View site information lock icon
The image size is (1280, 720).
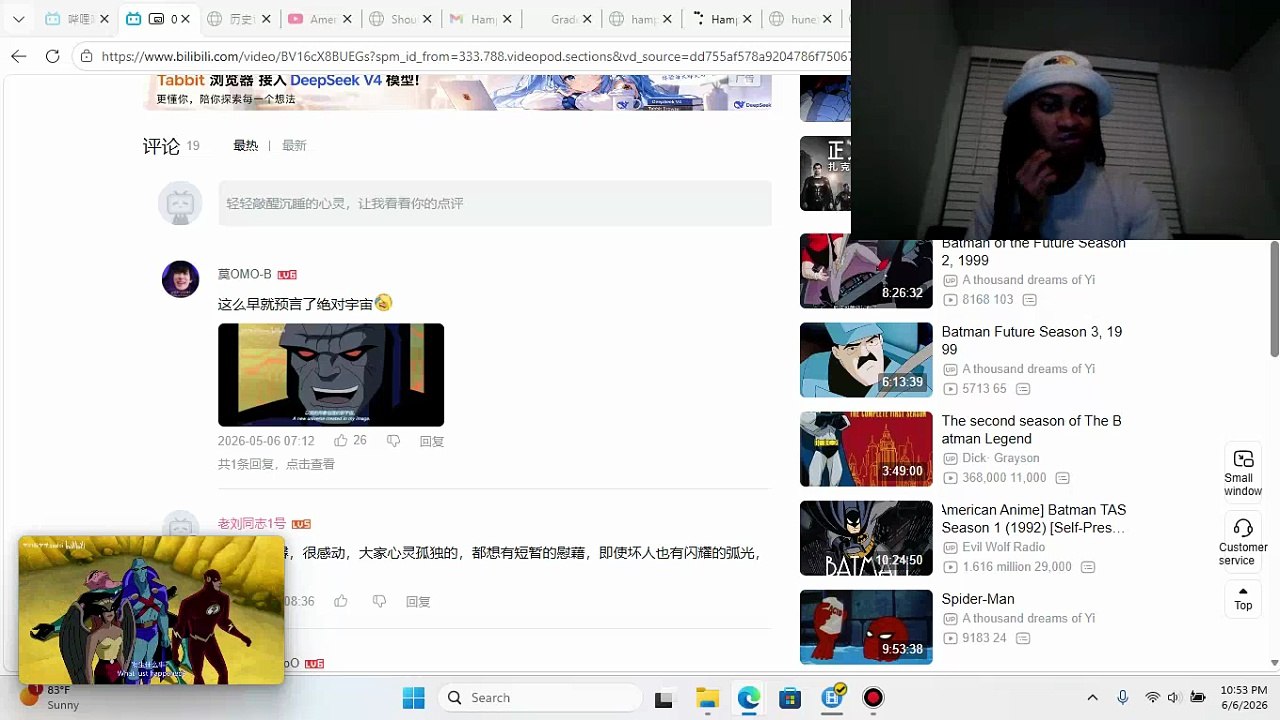coord(87,56)
